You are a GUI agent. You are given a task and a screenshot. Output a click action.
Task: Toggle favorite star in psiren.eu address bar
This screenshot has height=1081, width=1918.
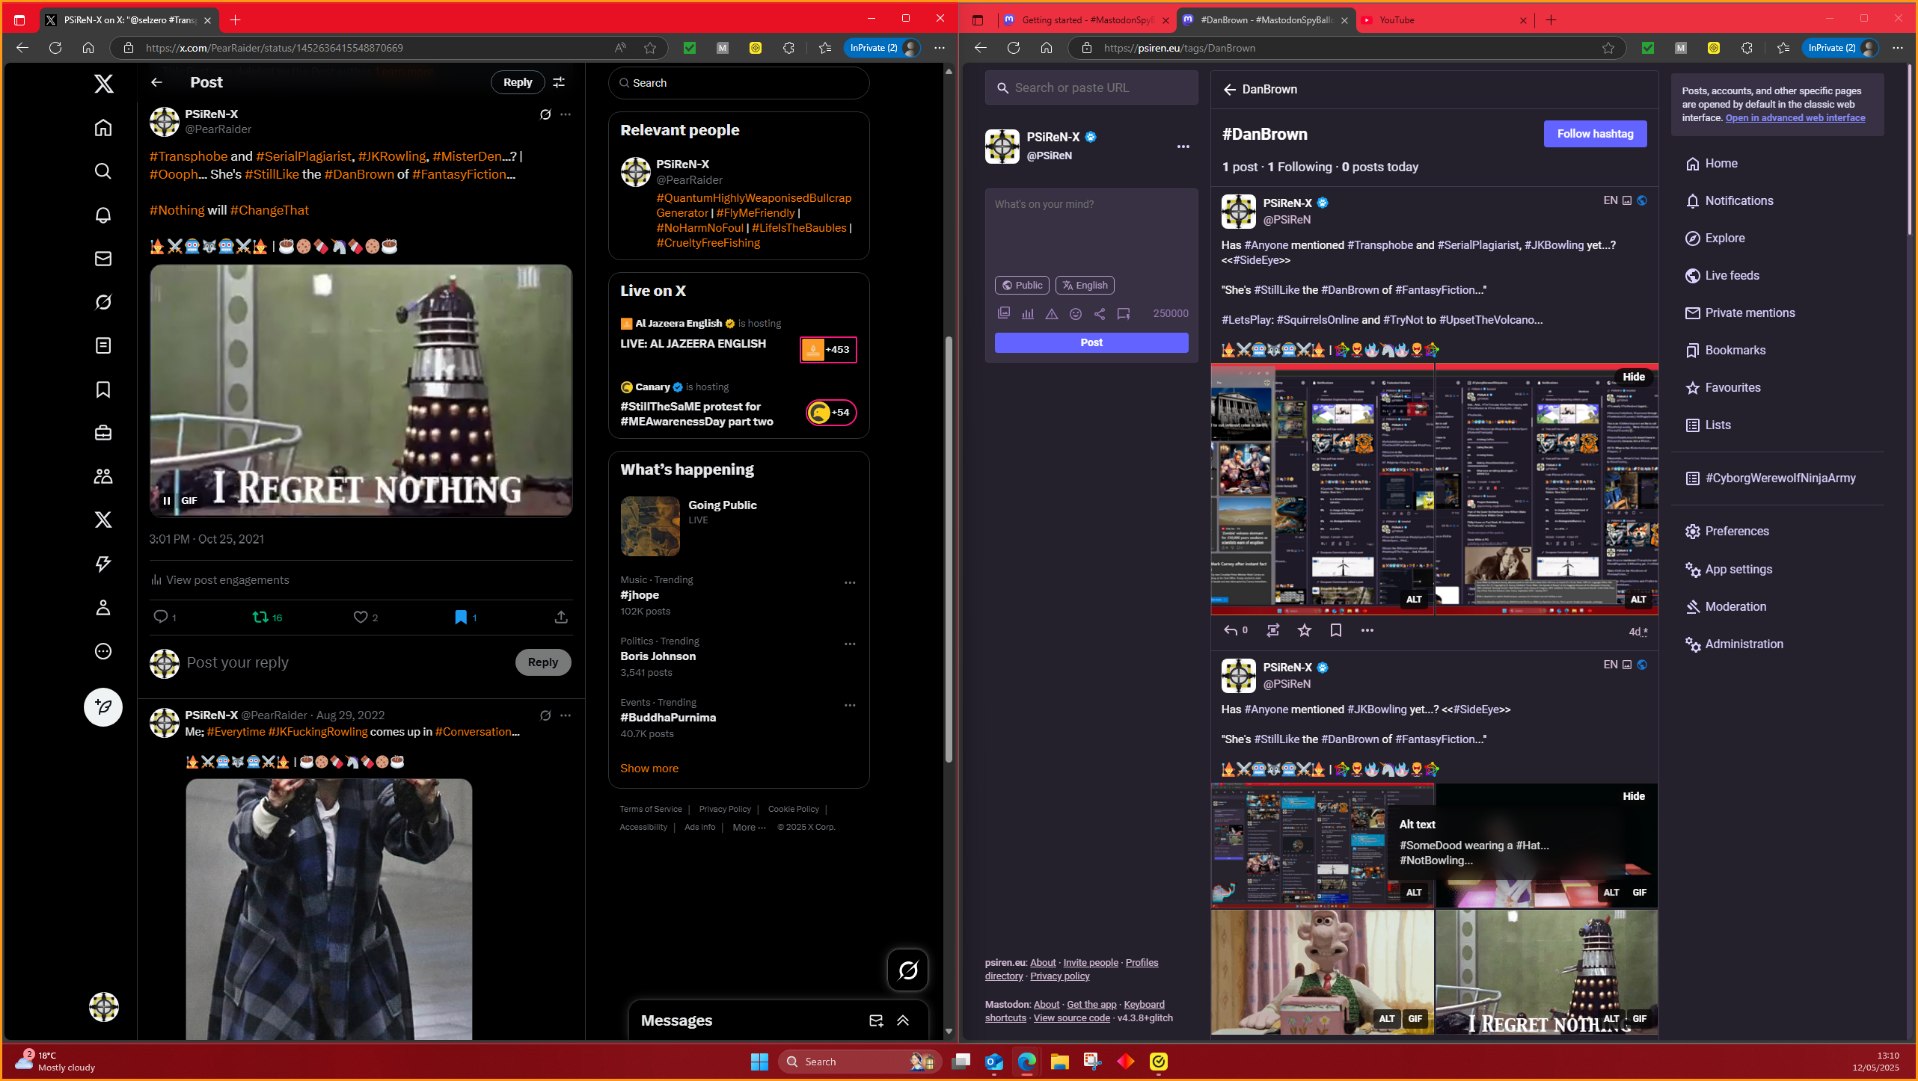(x=1608, y=47)
